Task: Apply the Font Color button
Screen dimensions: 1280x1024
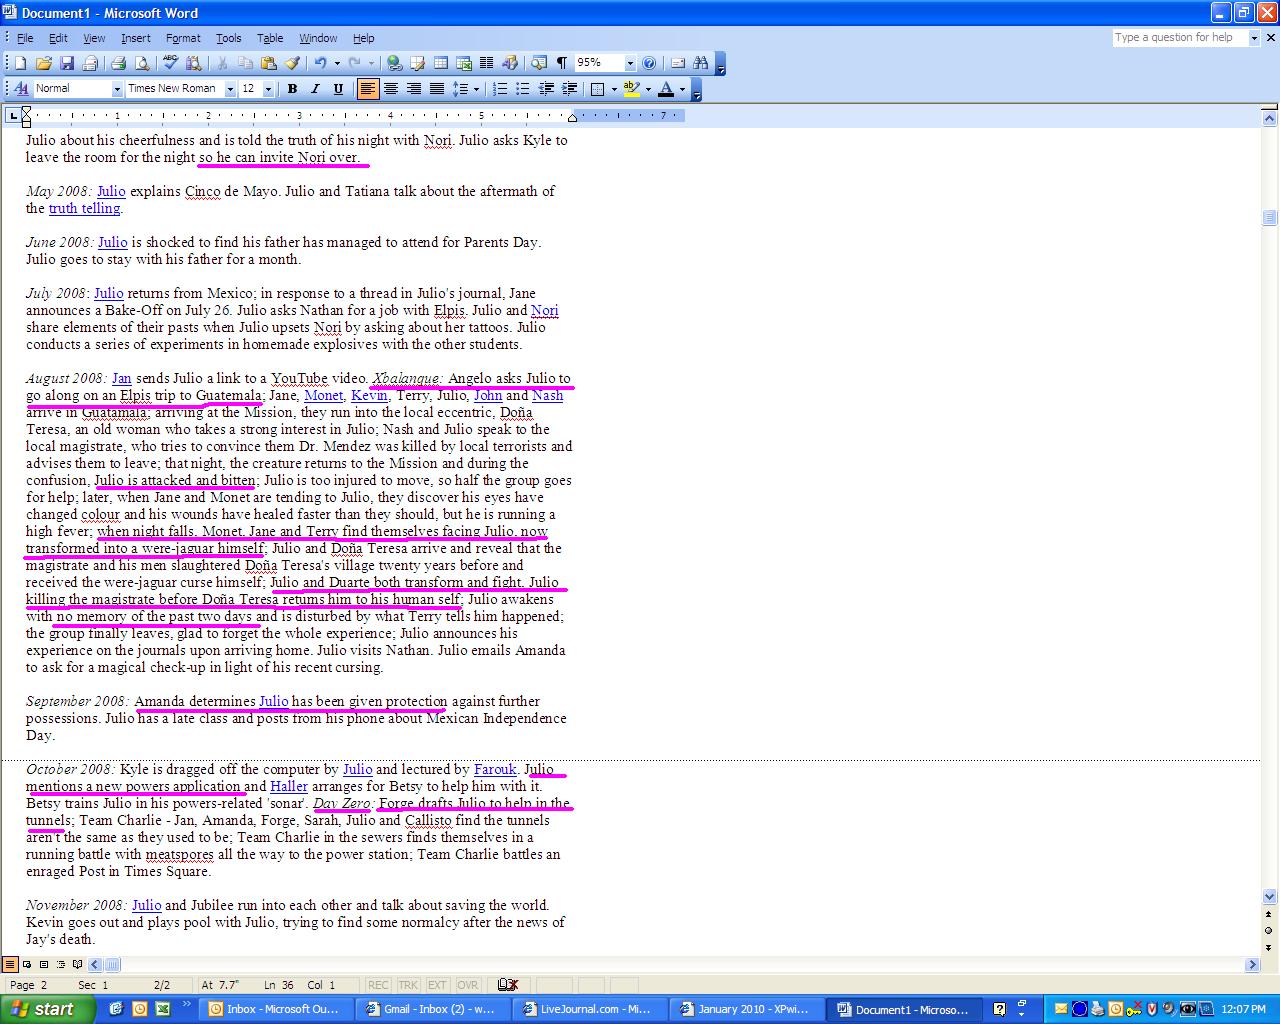Action: click(x=666, y=89)
